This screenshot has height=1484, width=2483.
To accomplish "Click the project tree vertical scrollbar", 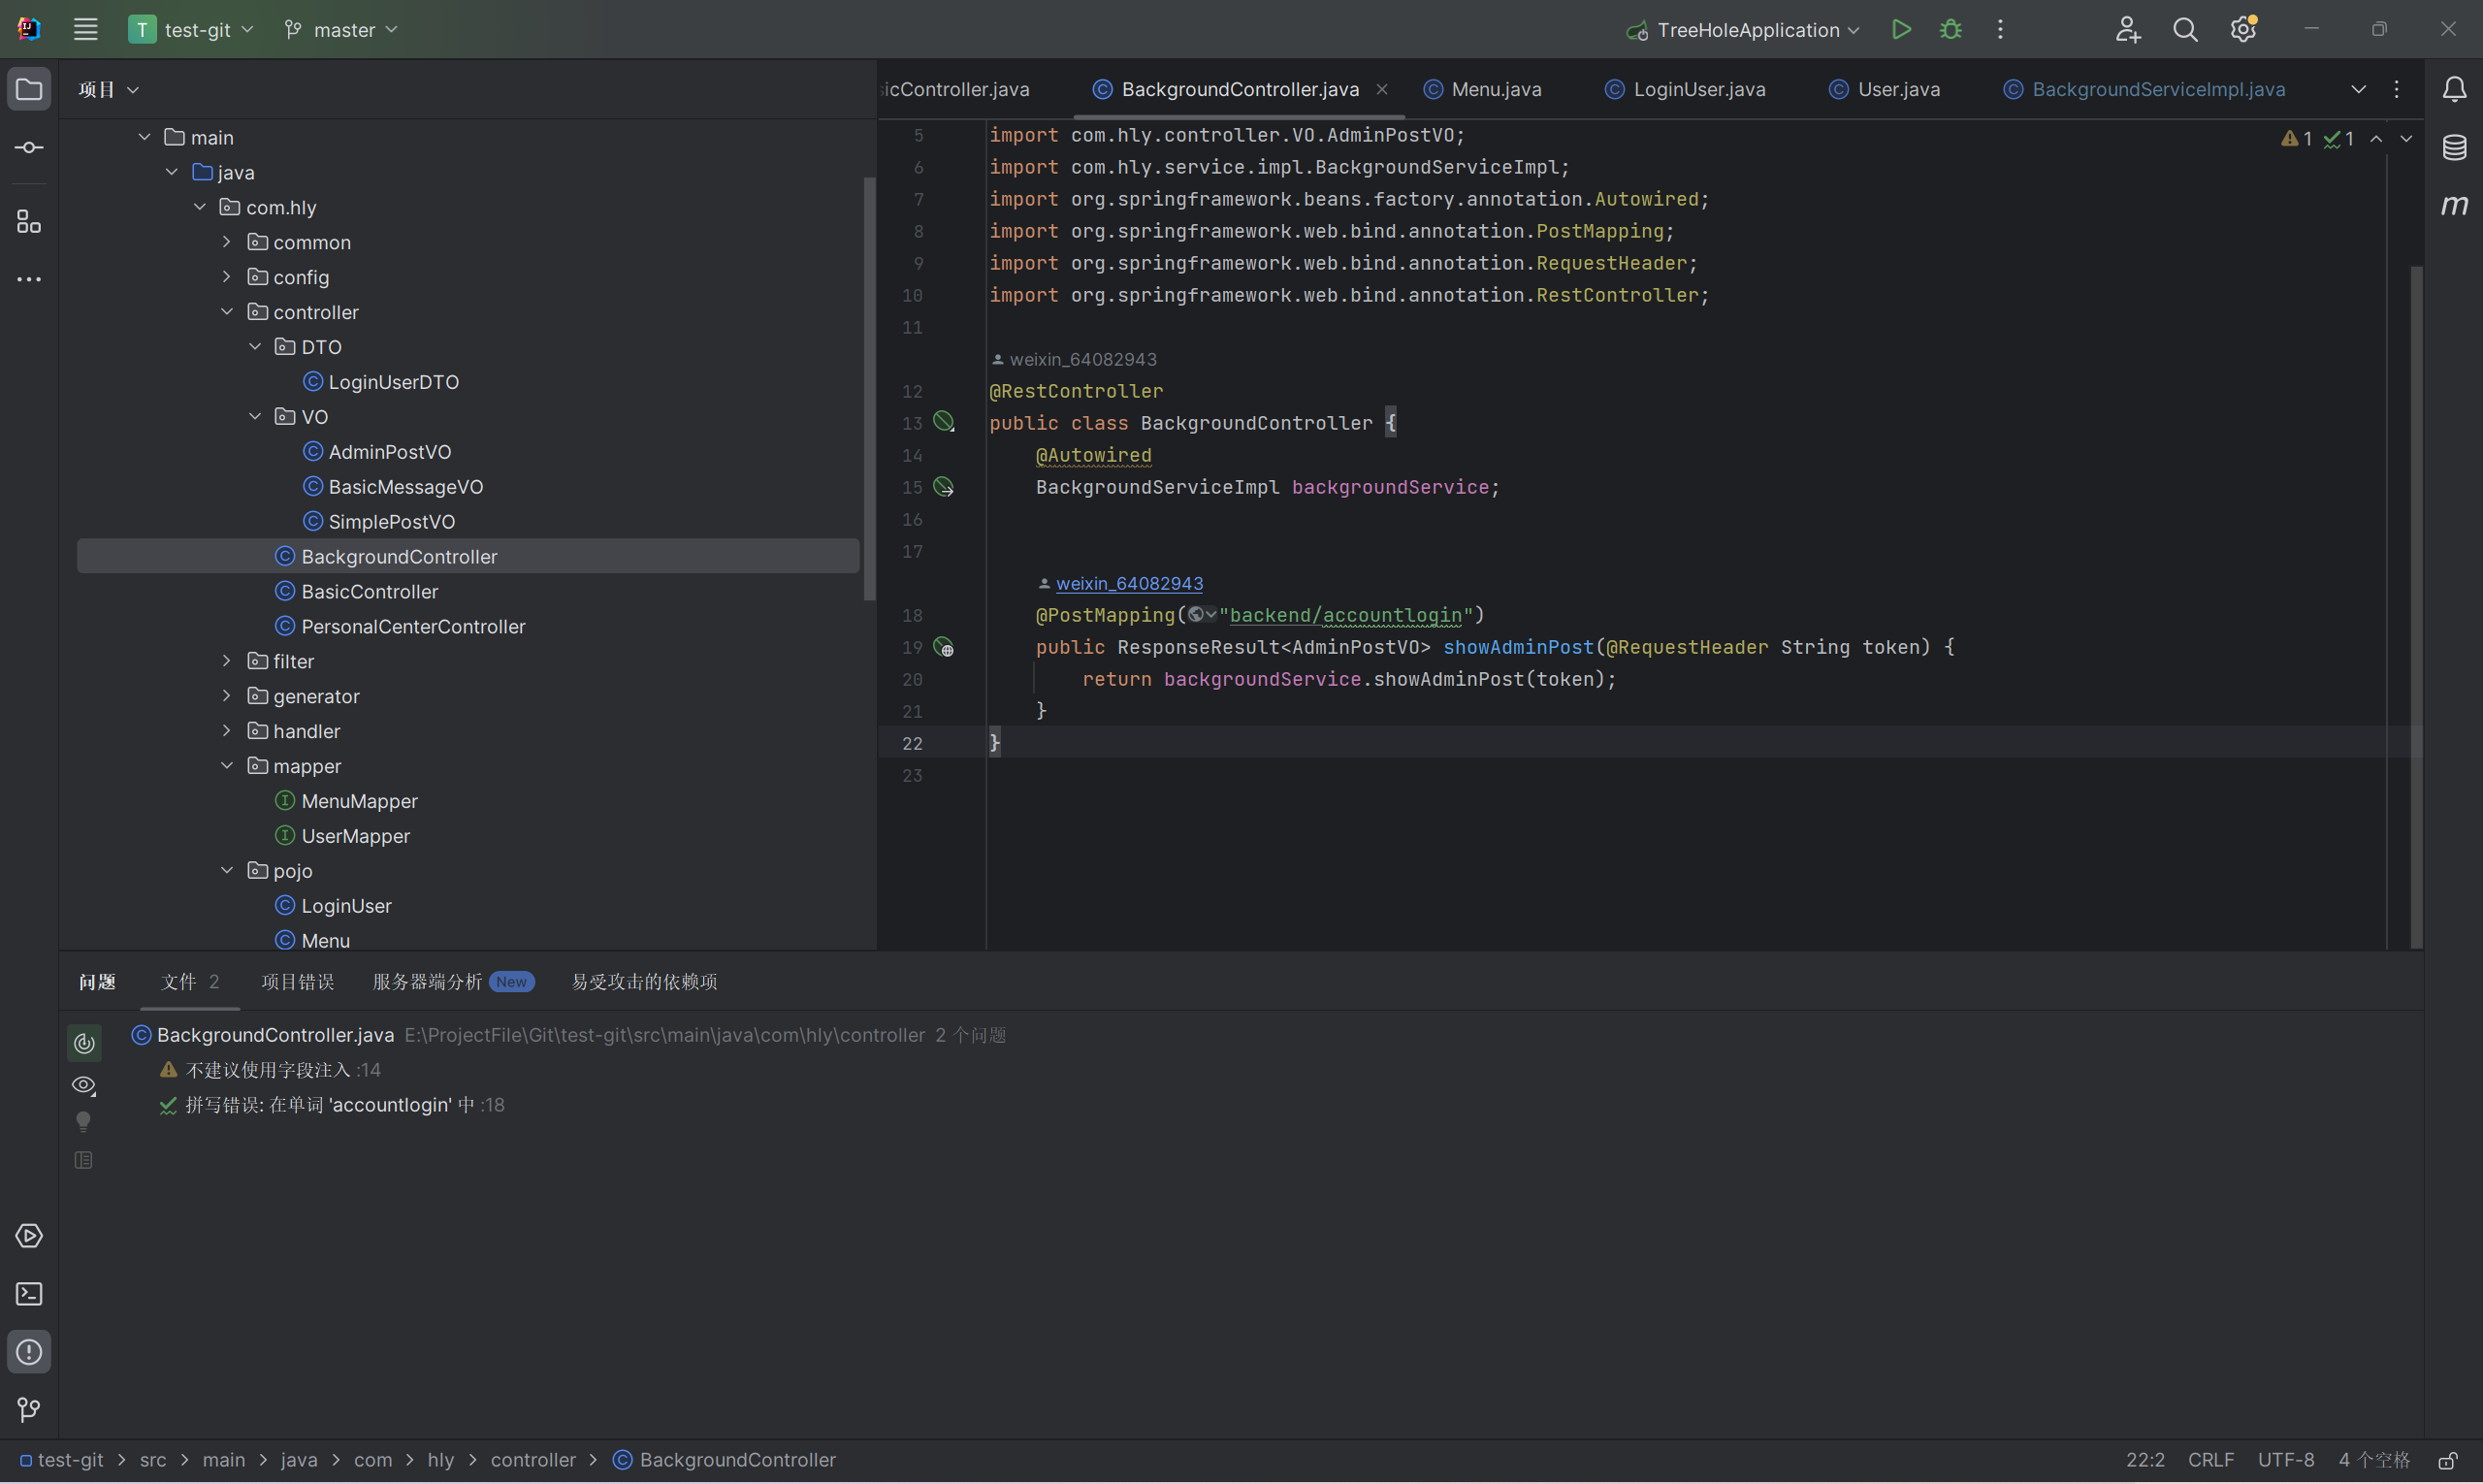I will [869, 389].
